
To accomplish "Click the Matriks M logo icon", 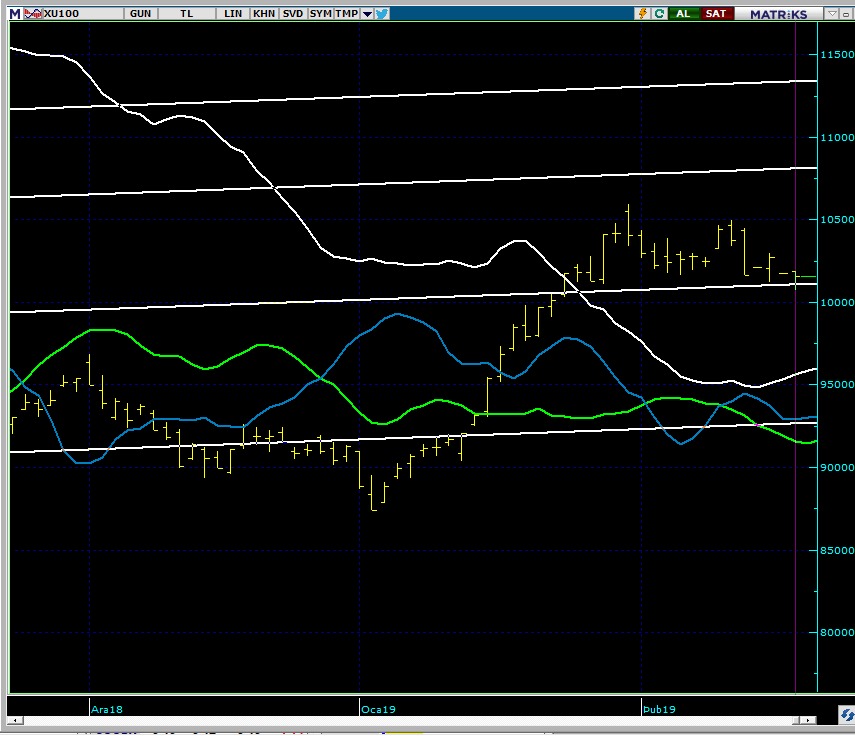I will 14,14.
